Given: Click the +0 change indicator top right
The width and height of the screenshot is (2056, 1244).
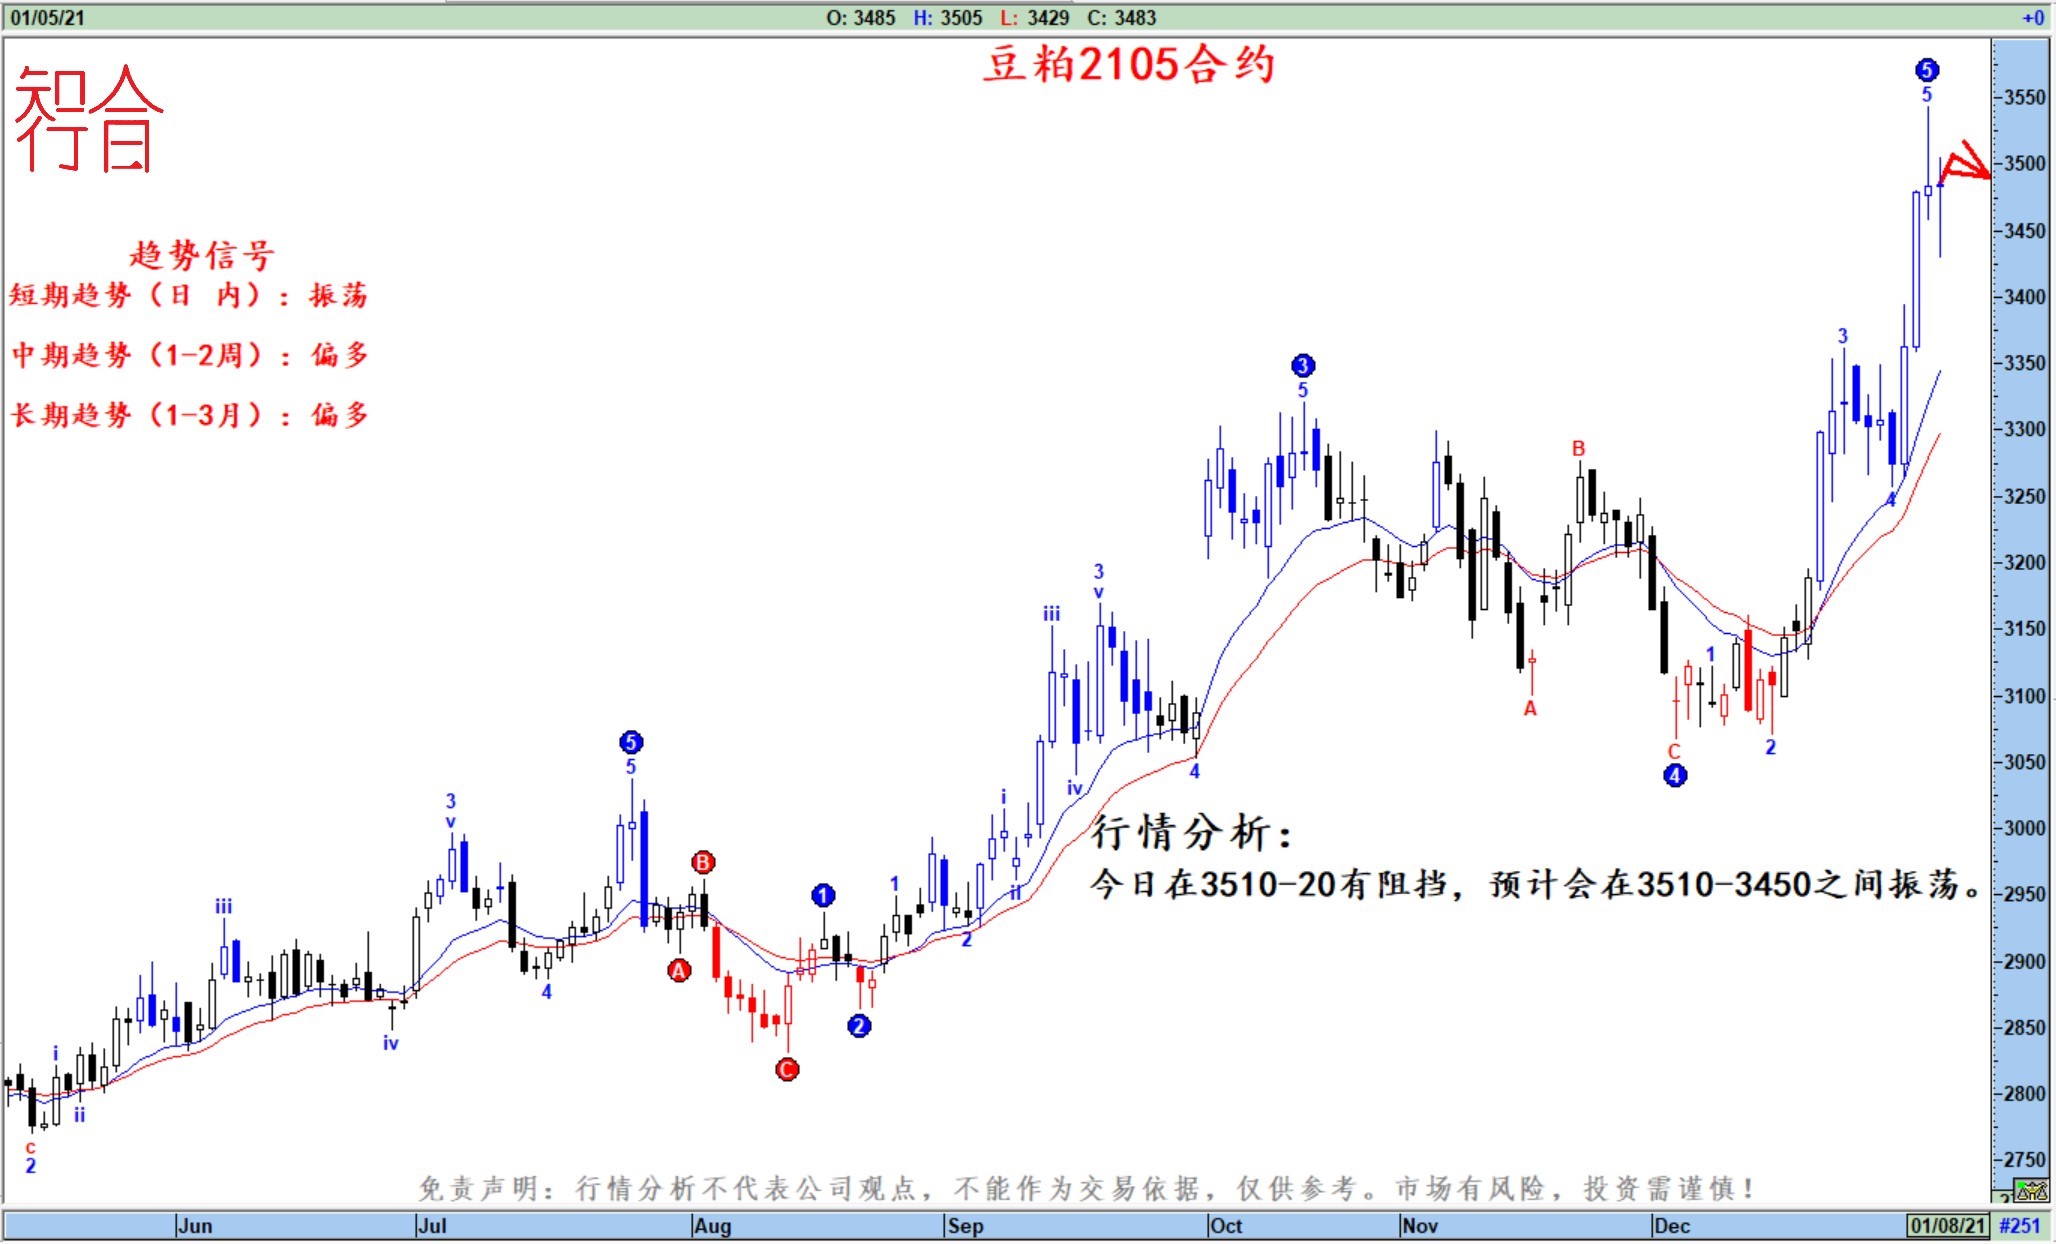Looking at the screenshot, I should coord(2033,17).
